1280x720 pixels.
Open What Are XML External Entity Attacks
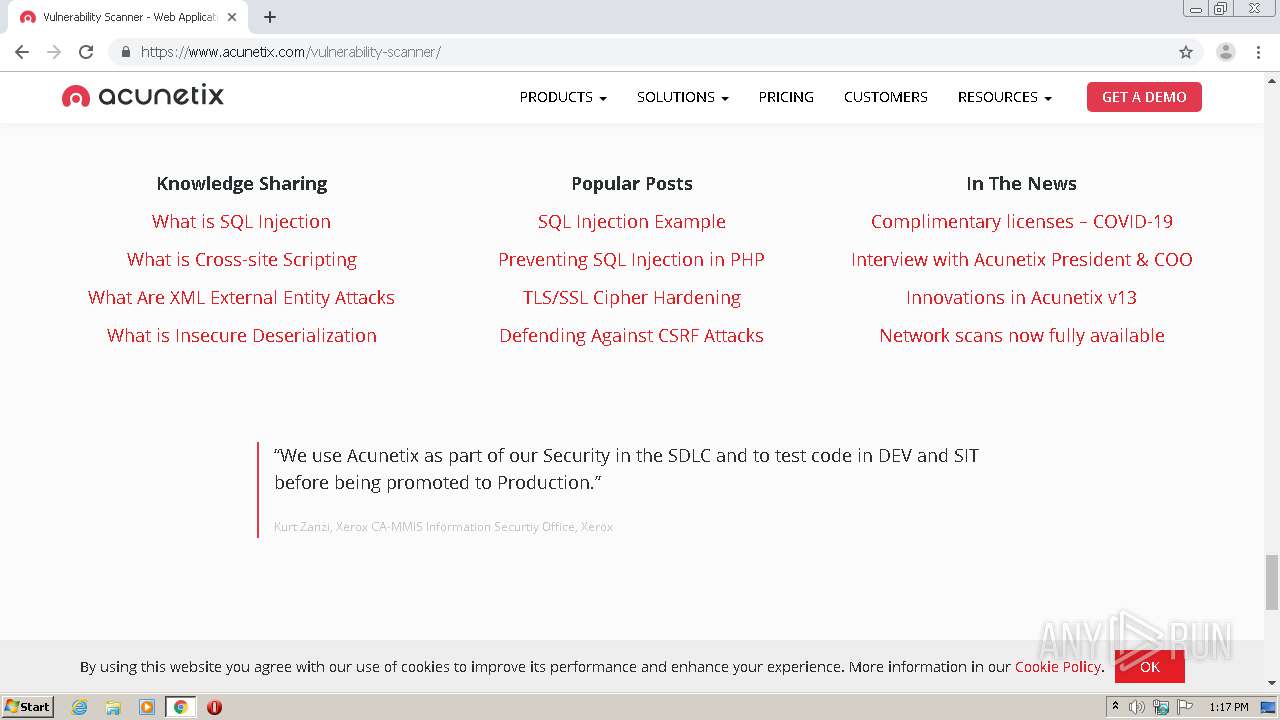click(x=241, y=297)
